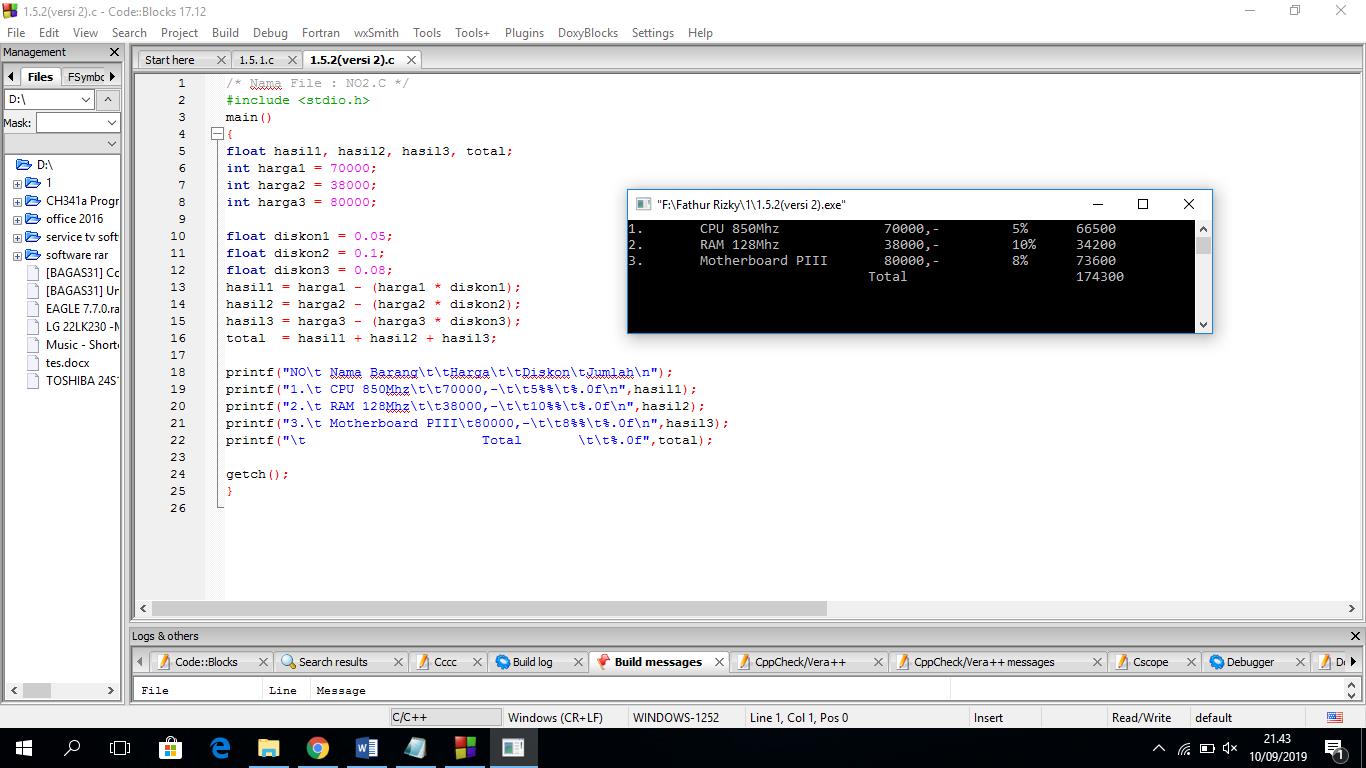Close the Logs & others panel
Viewport: 1366px width, 768px height.
[x=1355, y=636]
